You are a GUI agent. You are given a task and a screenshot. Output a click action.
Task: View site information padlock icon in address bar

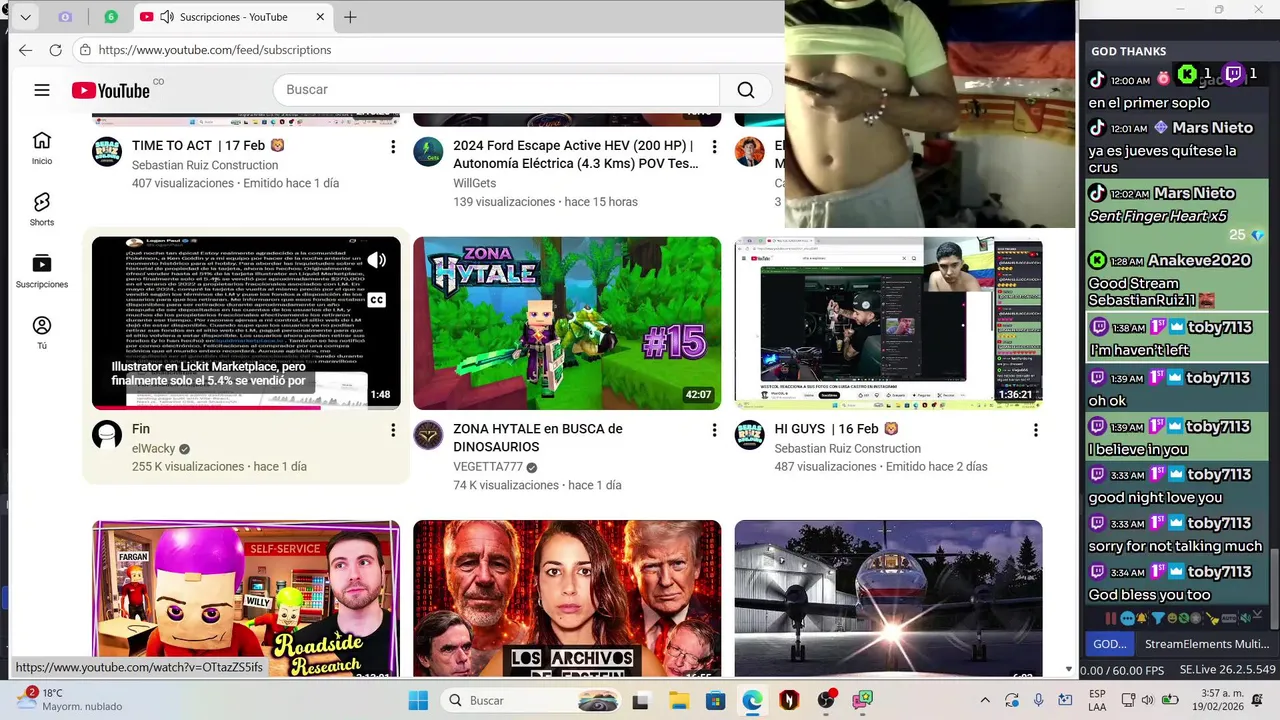pos(86,50)
